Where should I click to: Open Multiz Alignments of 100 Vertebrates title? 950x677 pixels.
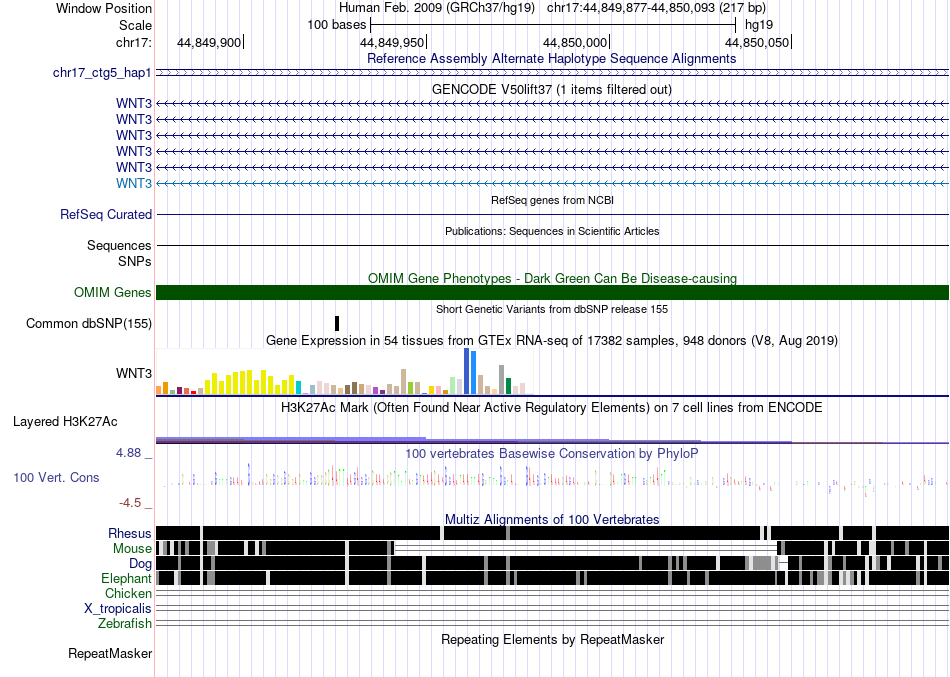552,519
